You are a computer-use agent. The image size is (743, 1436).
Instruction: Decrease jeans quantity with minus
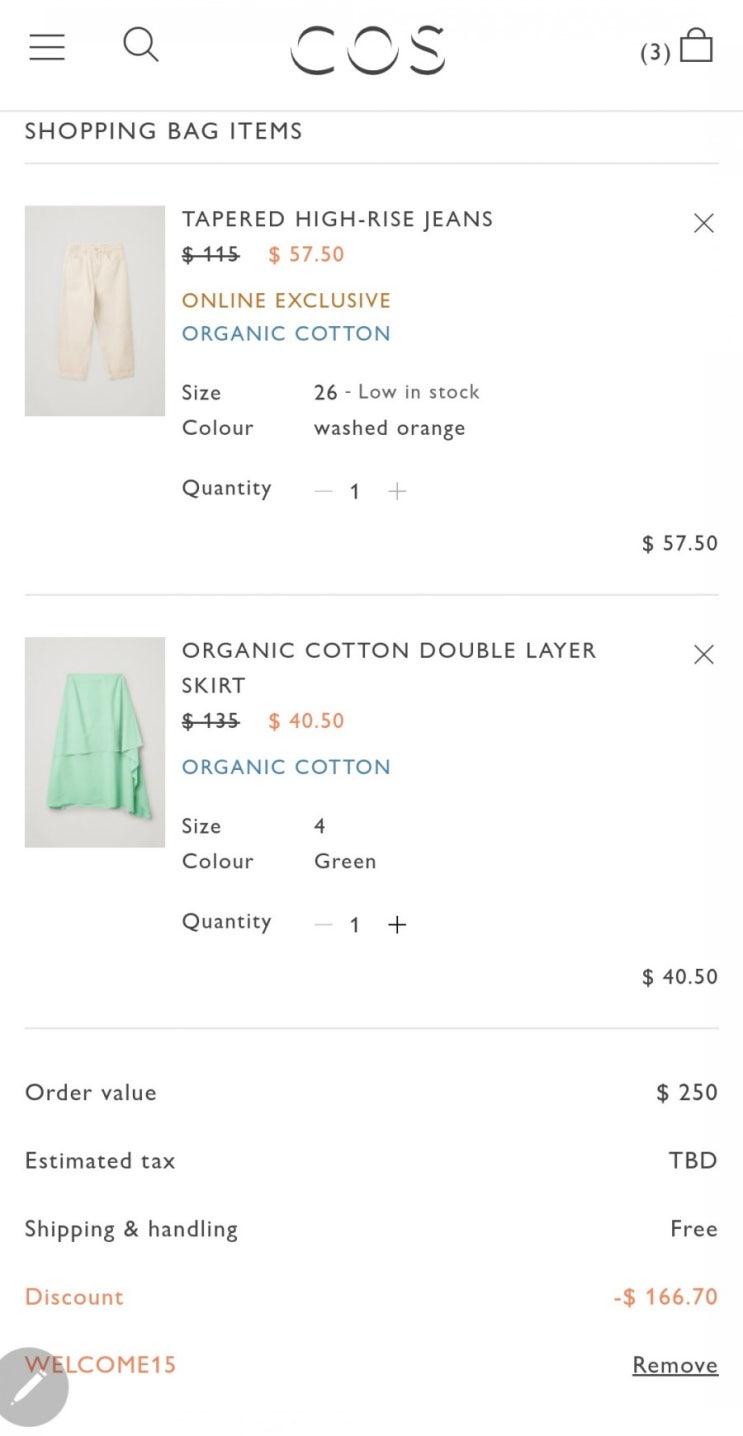coord(323,491)
